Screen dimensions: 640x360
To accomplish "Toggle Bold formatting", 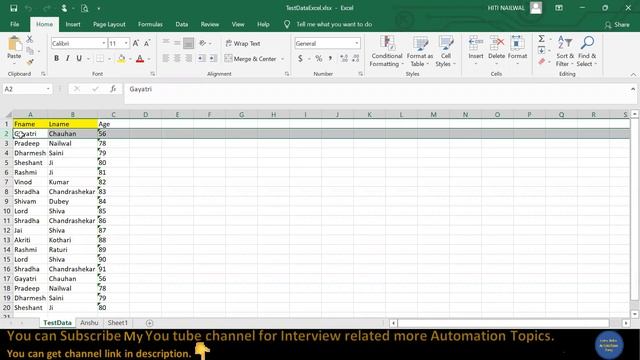I will pyautogui.click(x=56, y=58).
